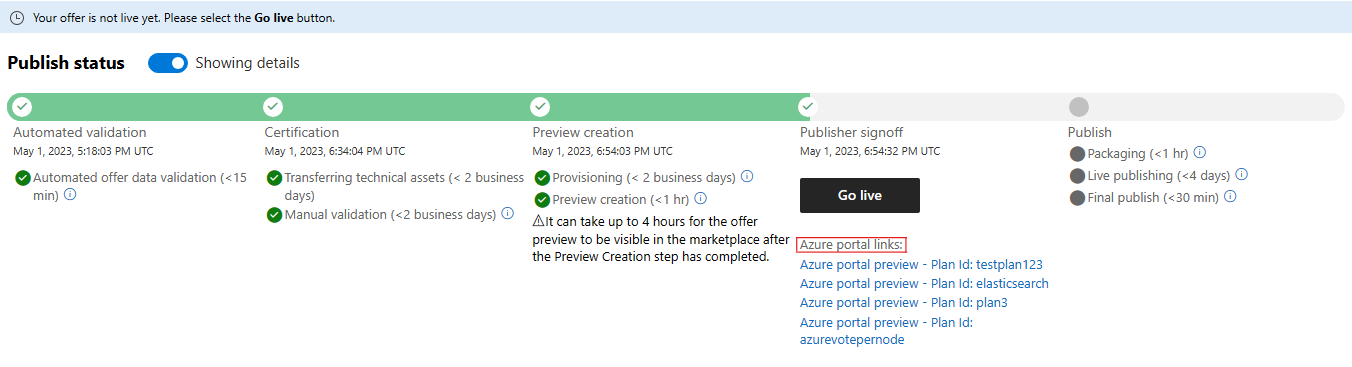Viewport: 1352px width, 367px height.
Task: Click green check beside Manual validation
Action: coord(274,215)
